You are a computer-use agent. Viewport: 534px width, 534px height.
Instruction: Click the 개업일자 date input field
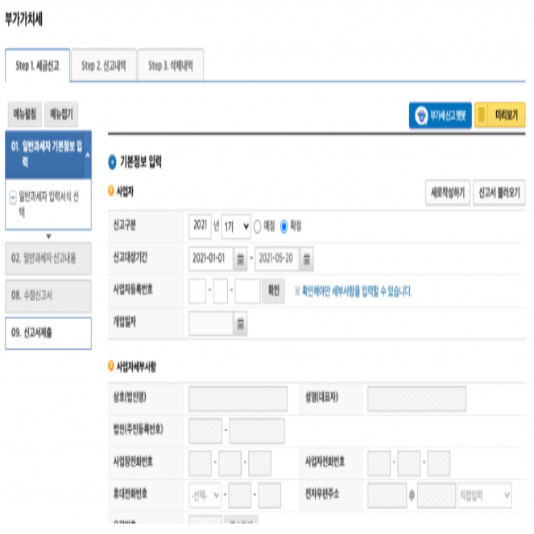(x=211, y=324)
